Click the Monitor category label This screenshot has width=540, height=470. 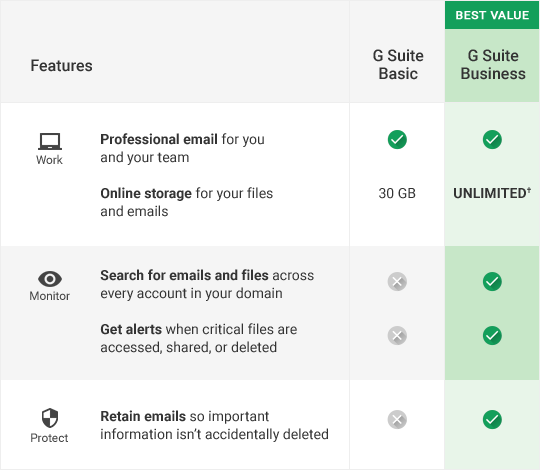(x=50, y=296)
